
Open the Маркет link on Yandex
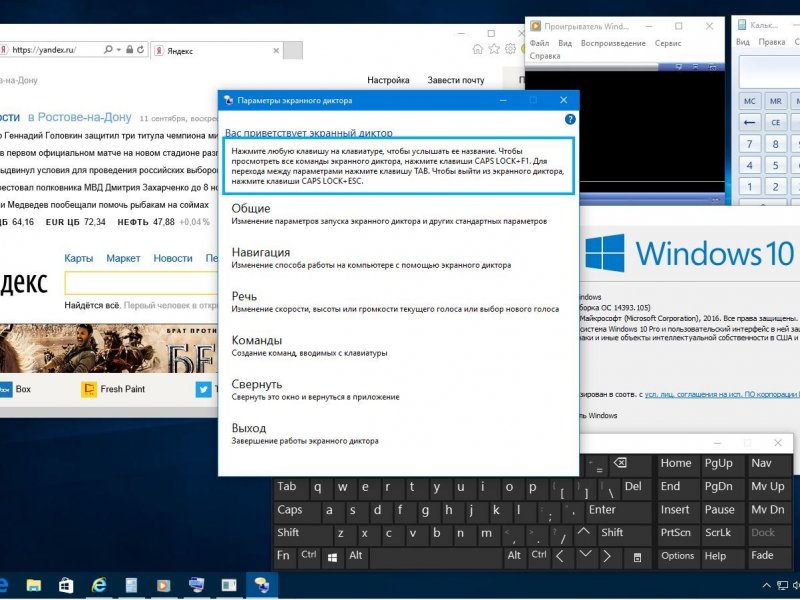(x=123, y=258)
